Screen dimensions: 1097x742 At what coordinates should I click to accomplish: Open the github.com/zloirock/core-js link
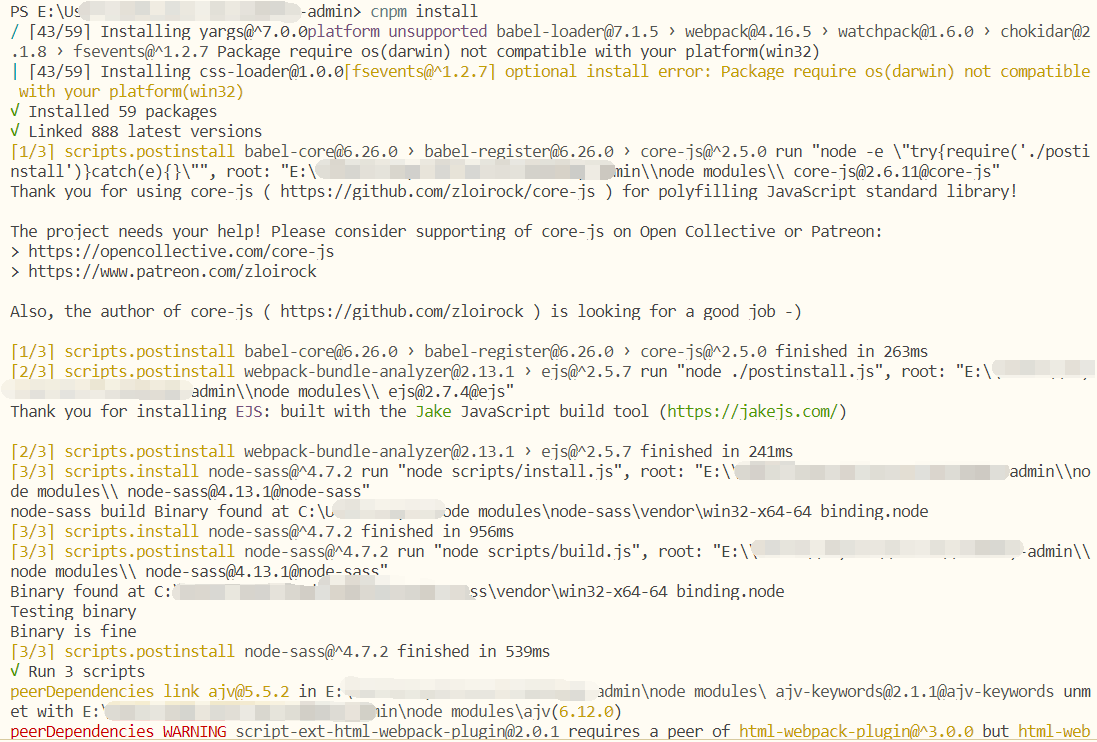pos(438,192)
